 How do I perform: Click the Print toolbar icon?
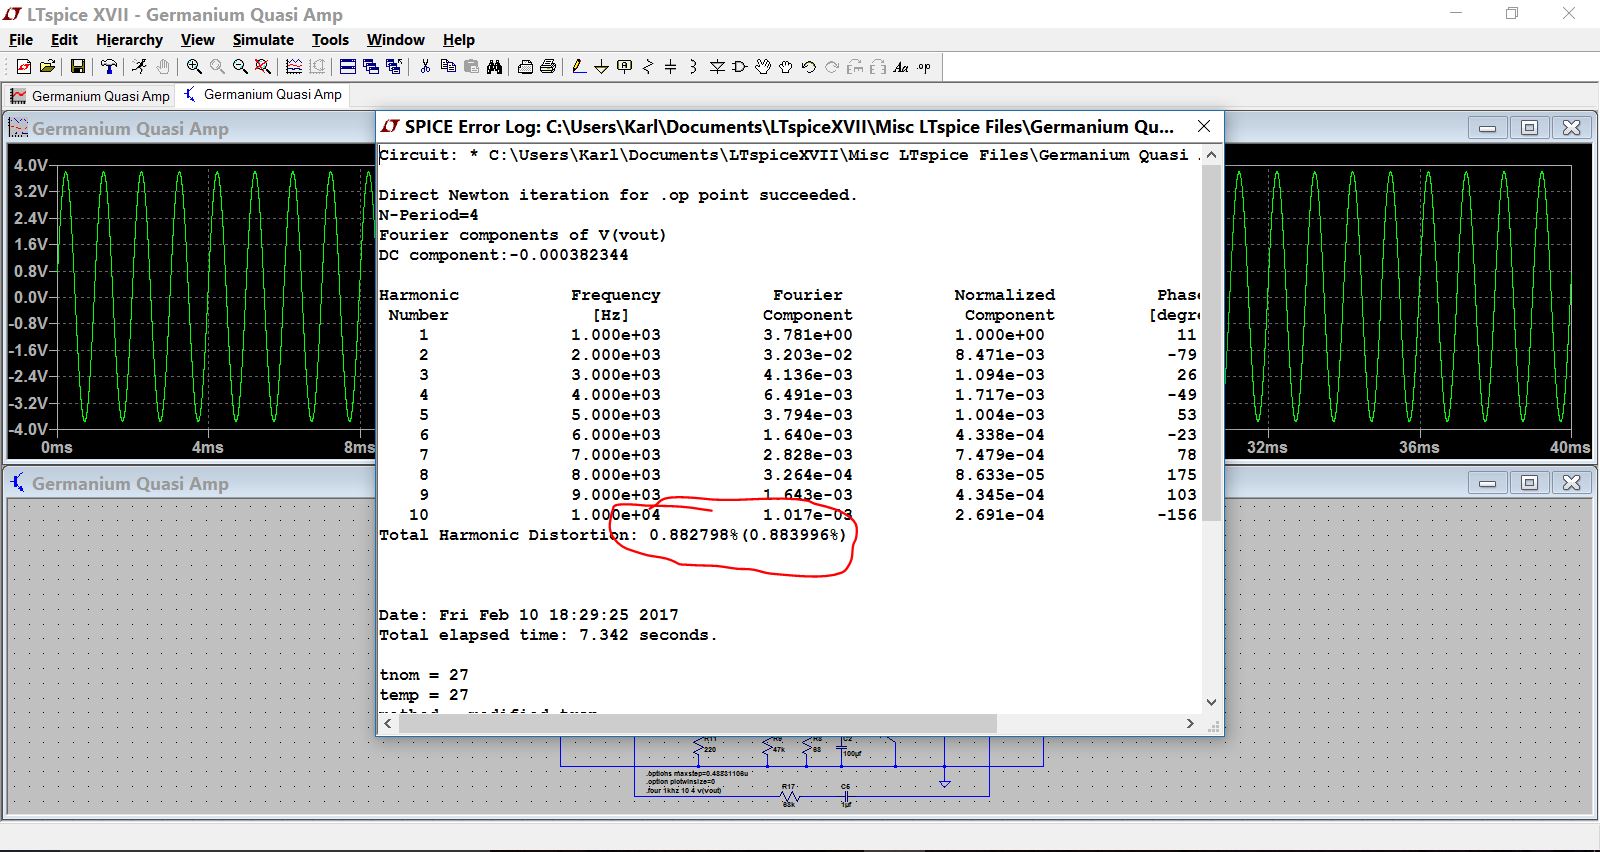click(548, 67)
